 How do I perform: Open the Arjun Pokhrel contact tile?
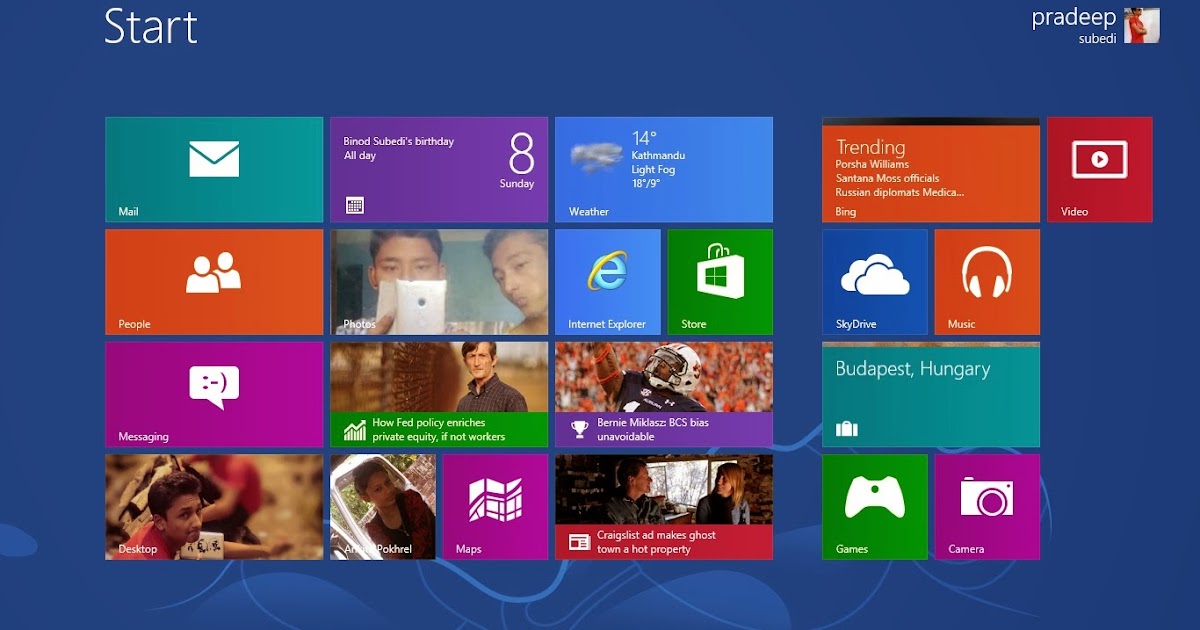point(383,507)
